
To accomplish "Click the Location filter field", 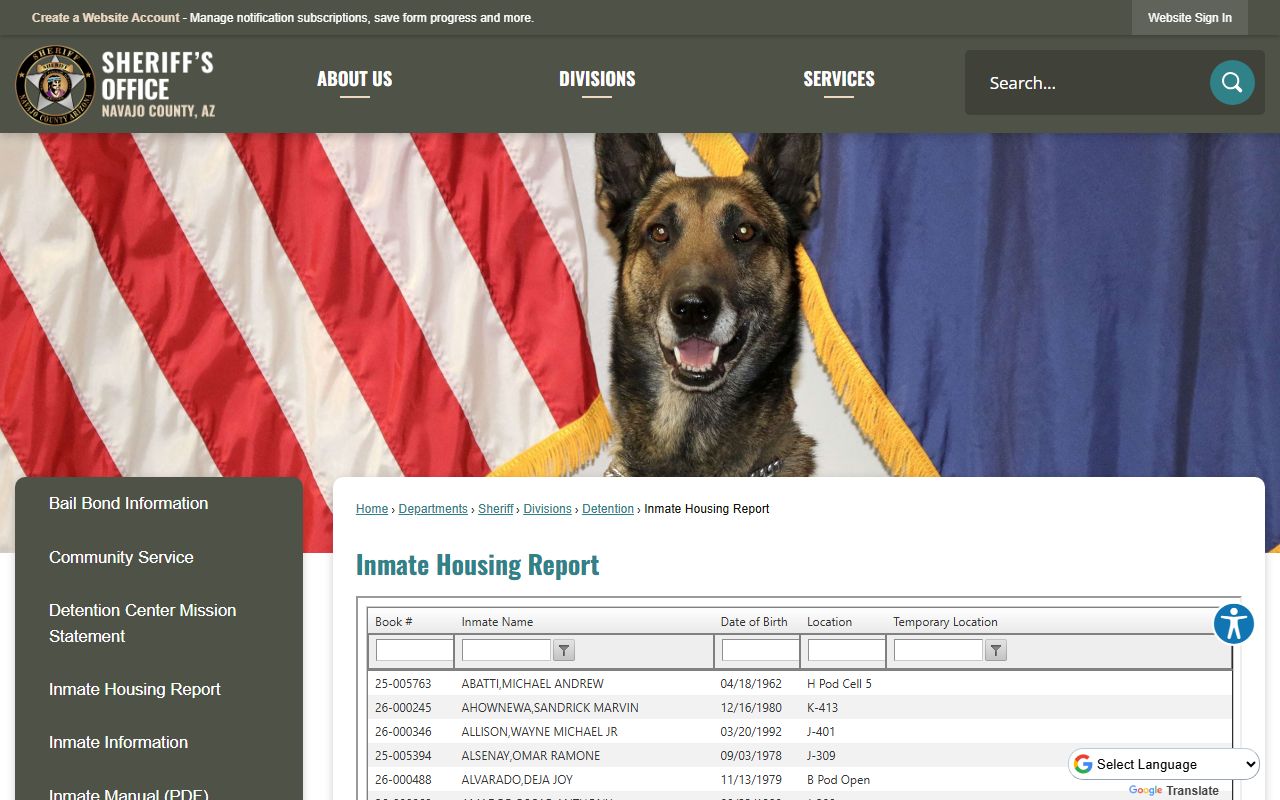I will pyautogui.click(x=846, y=650).
